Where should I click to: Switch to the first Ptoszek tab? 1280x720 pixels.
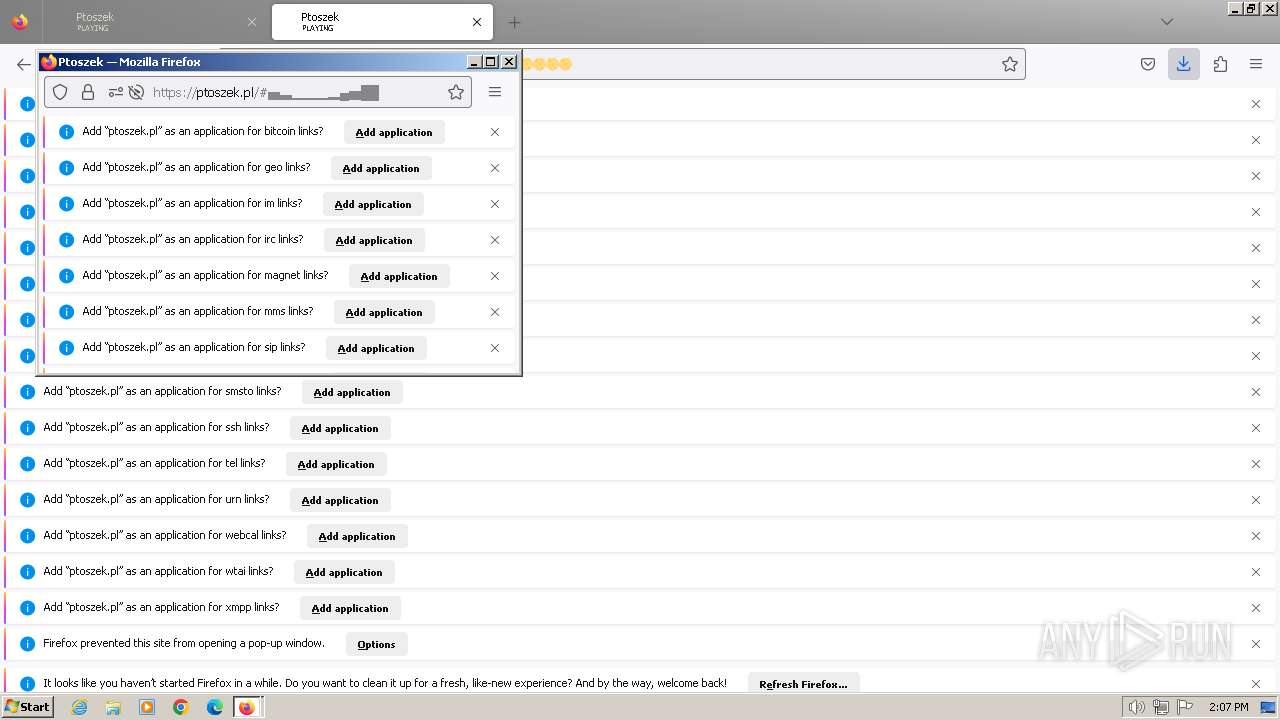click(x=155, y=22)
